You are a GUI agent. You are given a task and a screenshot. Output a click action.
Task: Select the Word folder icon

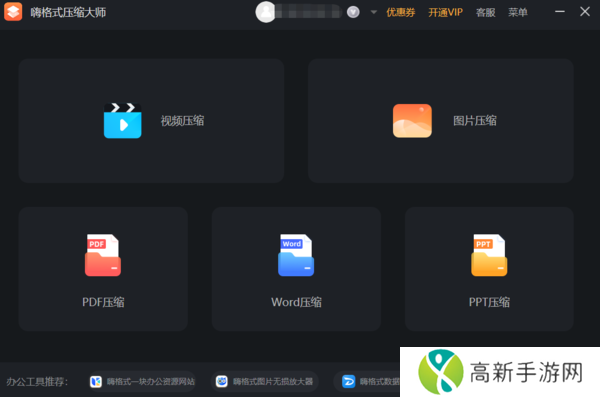[x=296, y=255]
